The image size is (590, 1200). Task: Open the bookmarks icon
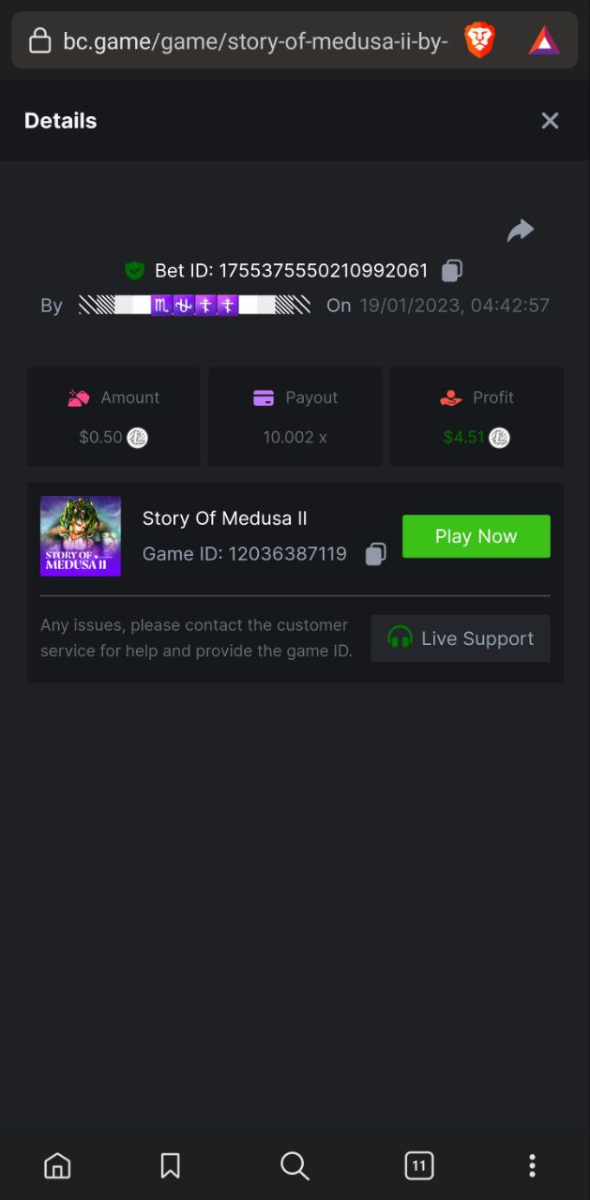tap(170, 1165)
